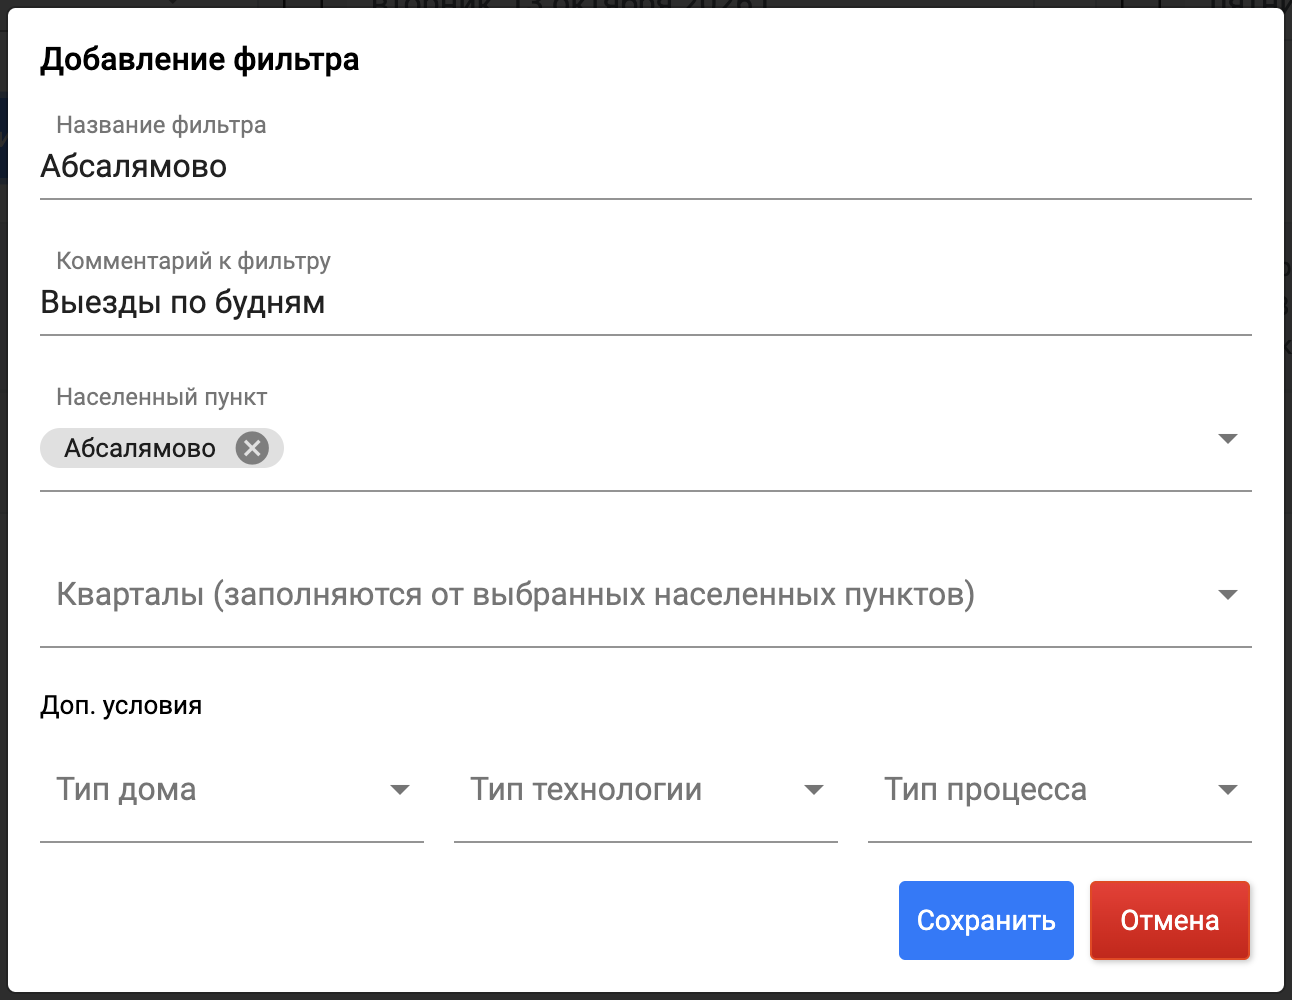Focus the Название фильтра input field
1292x1000 pixels.
click(646, 166)
